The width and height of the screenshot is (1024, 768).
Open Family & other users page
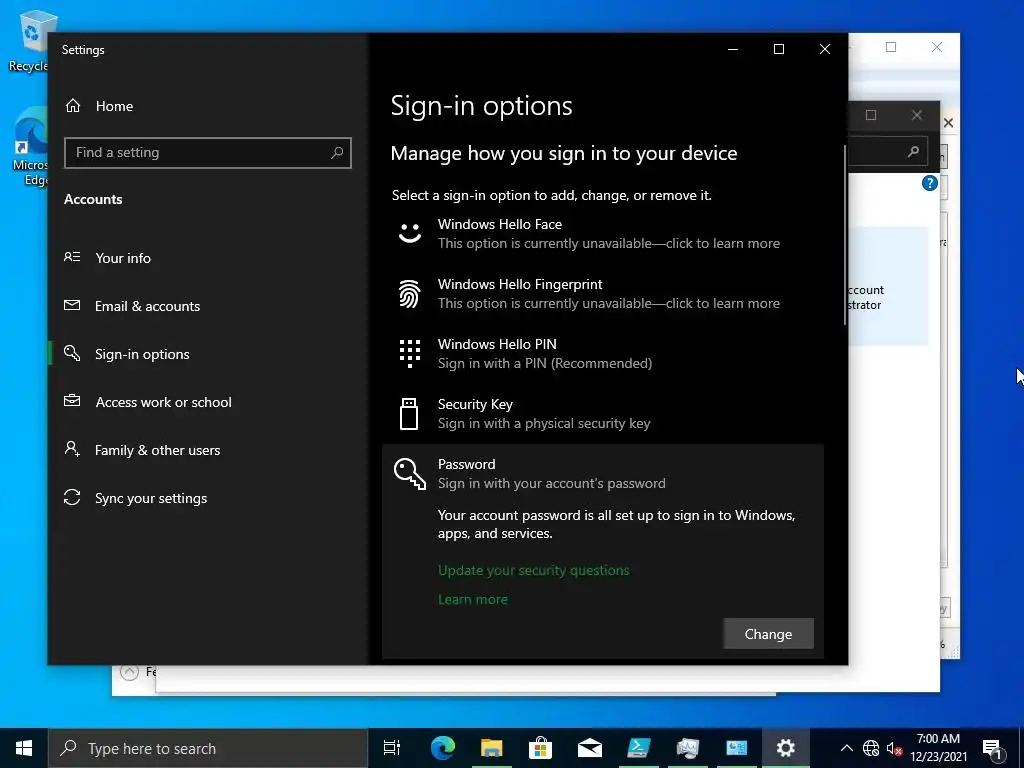click(x=208, y=450)
